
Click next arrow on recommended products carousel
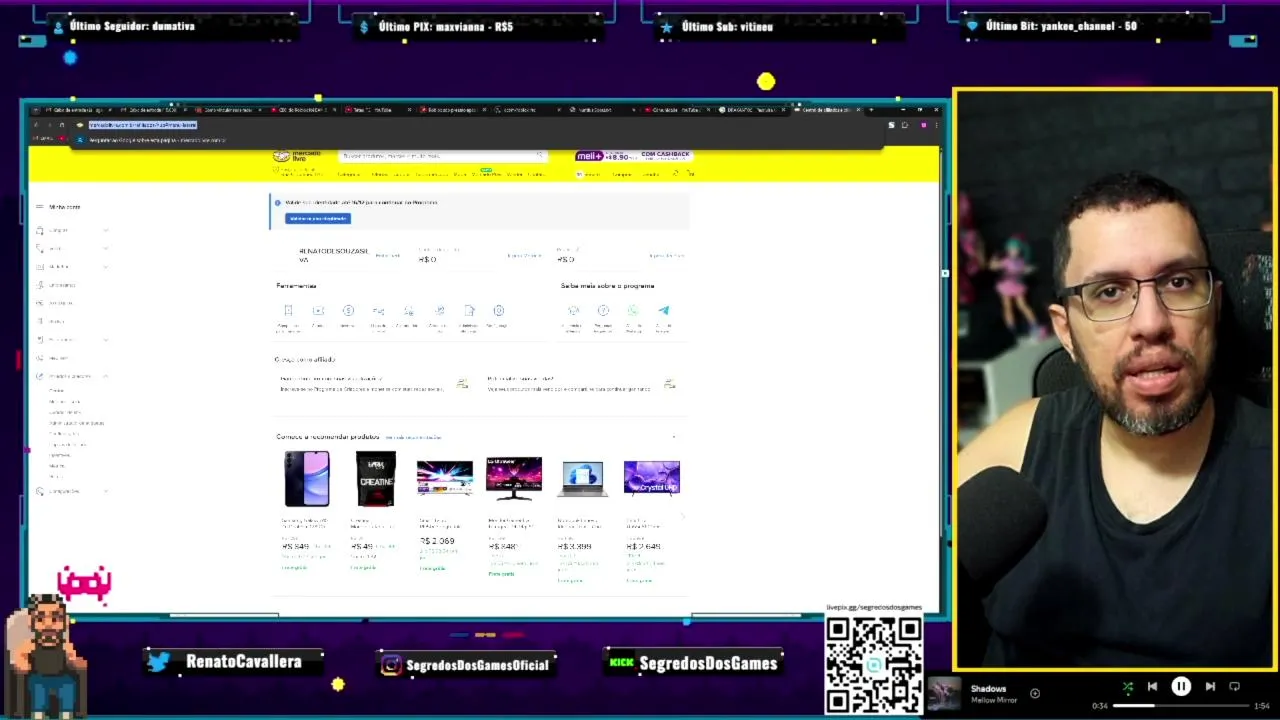pos(684,516)
